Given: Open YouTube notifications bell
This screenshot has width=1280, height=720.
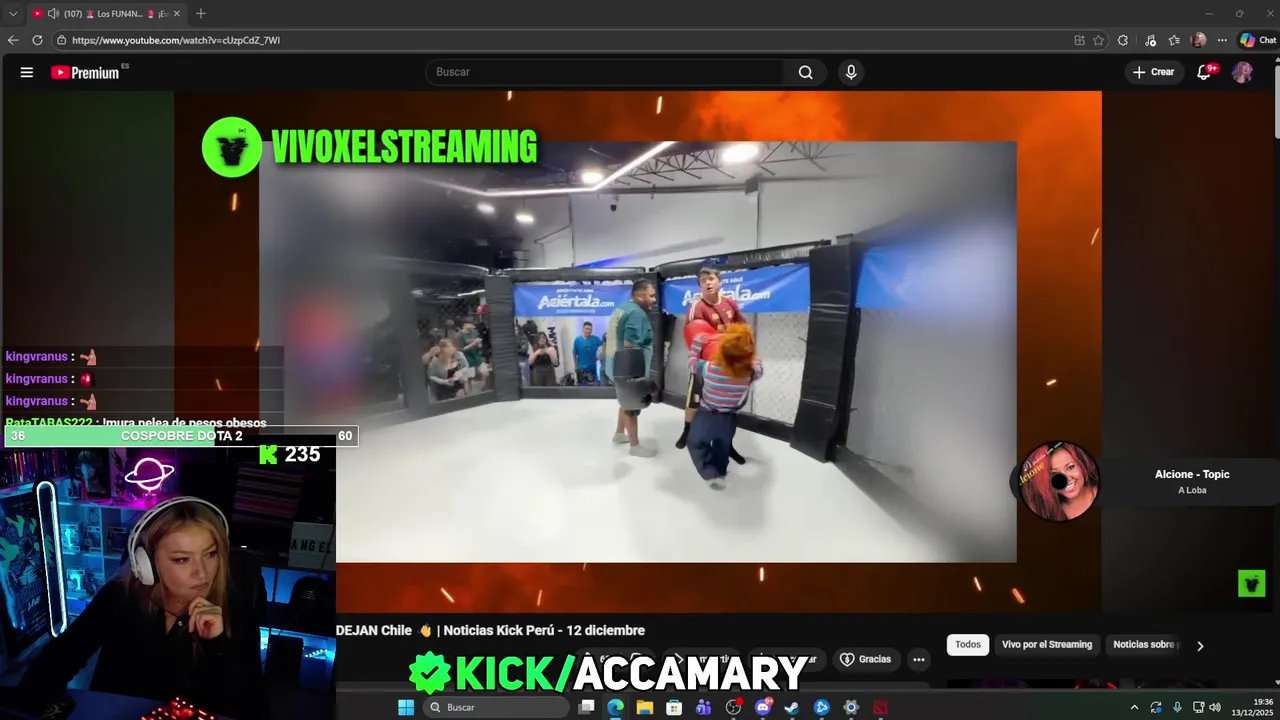Looking at the screenshot, I should click(x=1205, y=72).
